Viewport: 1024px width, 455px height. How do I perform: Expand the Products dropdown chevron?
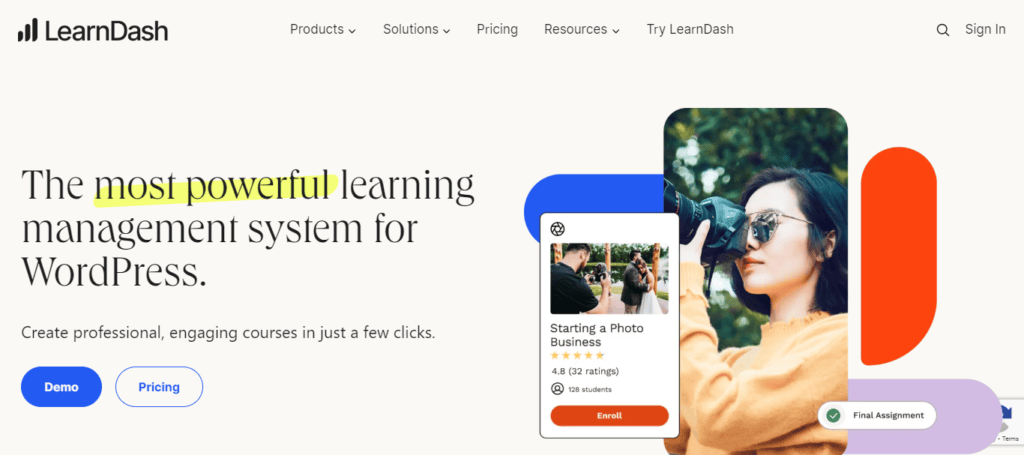click(352, 31)
